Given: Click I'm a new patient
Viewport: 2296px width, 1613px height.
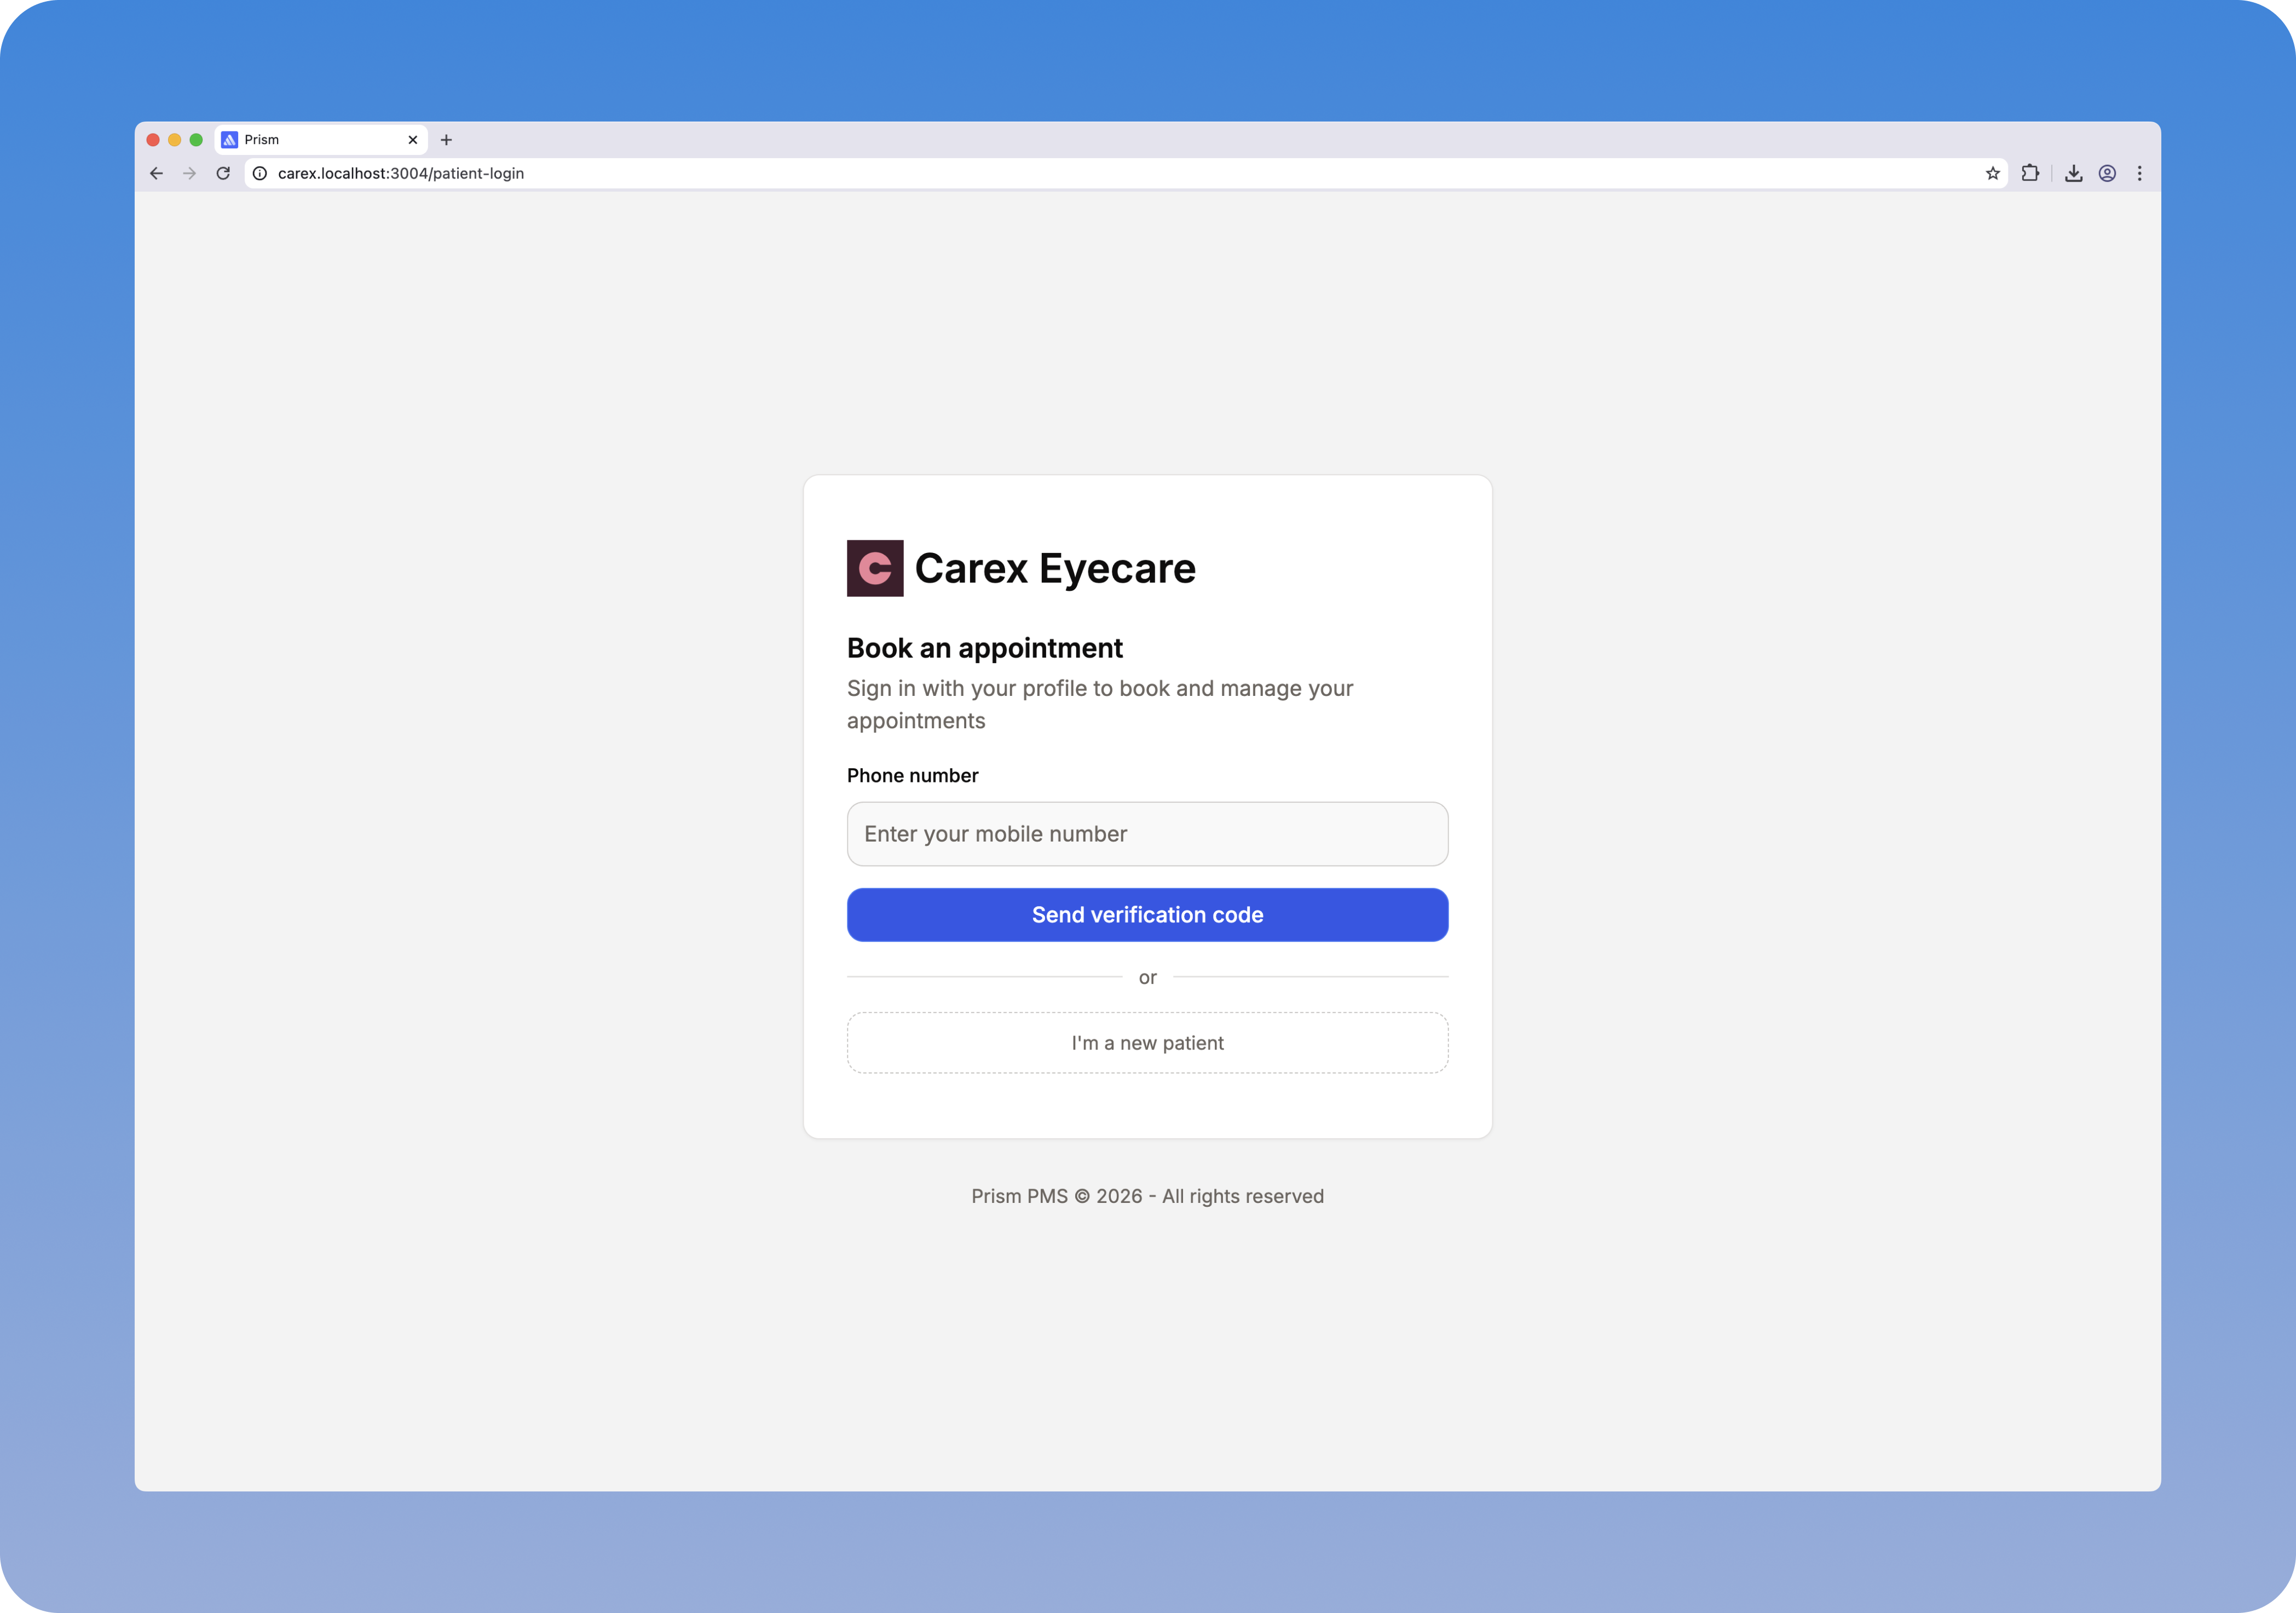Looking at the screenshot, I should coord(1147,1042).
